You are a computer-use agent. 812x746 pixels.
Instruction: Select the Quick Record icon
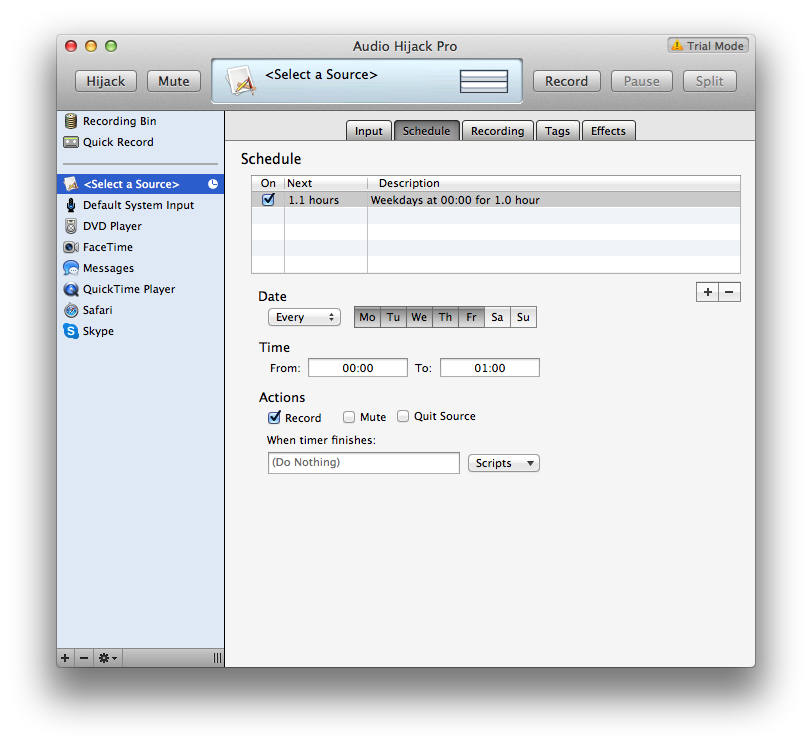click(71, 142)
